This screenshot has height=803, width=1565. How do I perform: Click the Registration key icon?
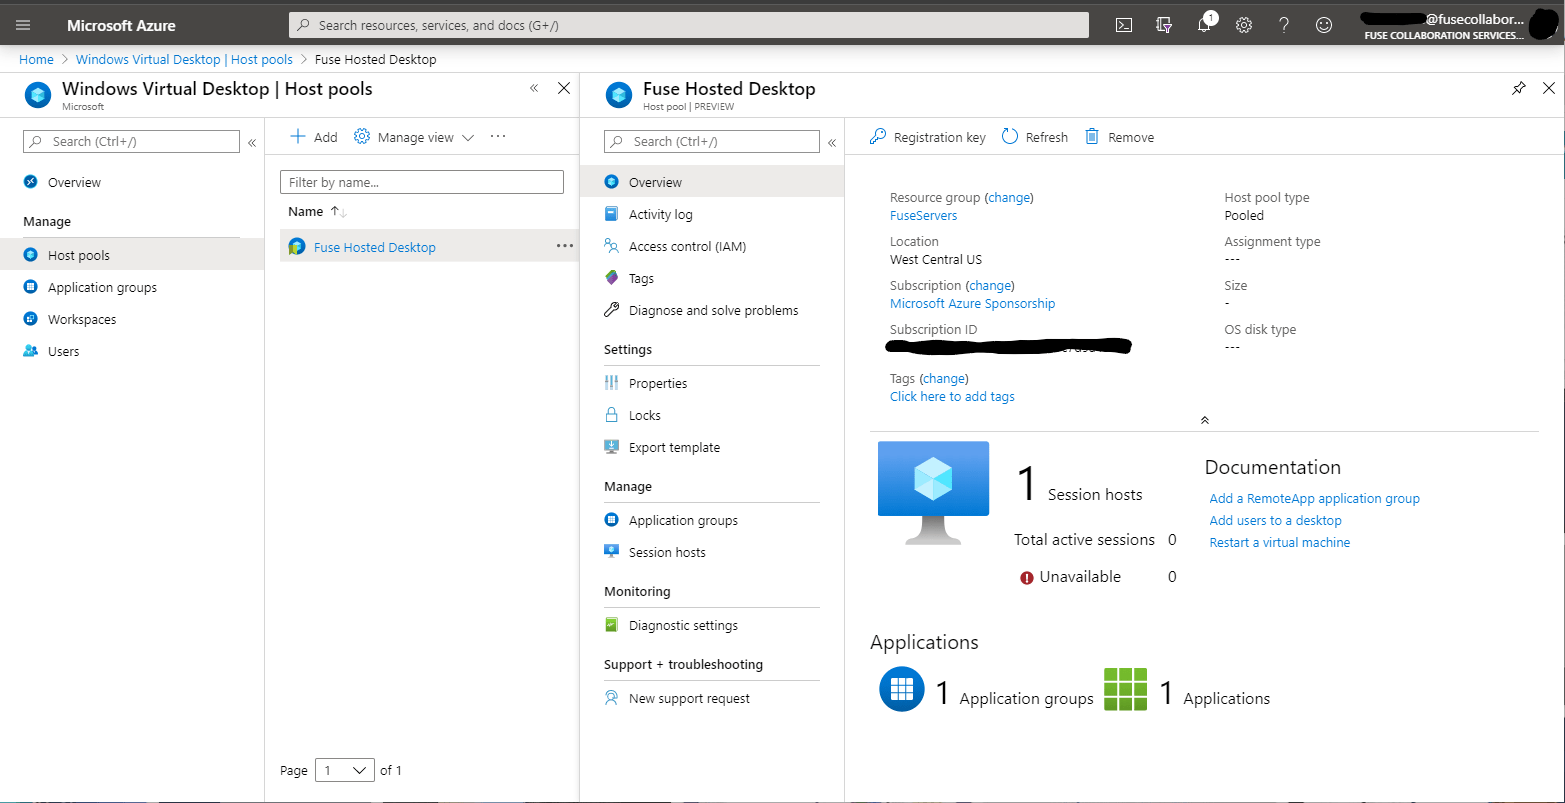coord(878,137)
